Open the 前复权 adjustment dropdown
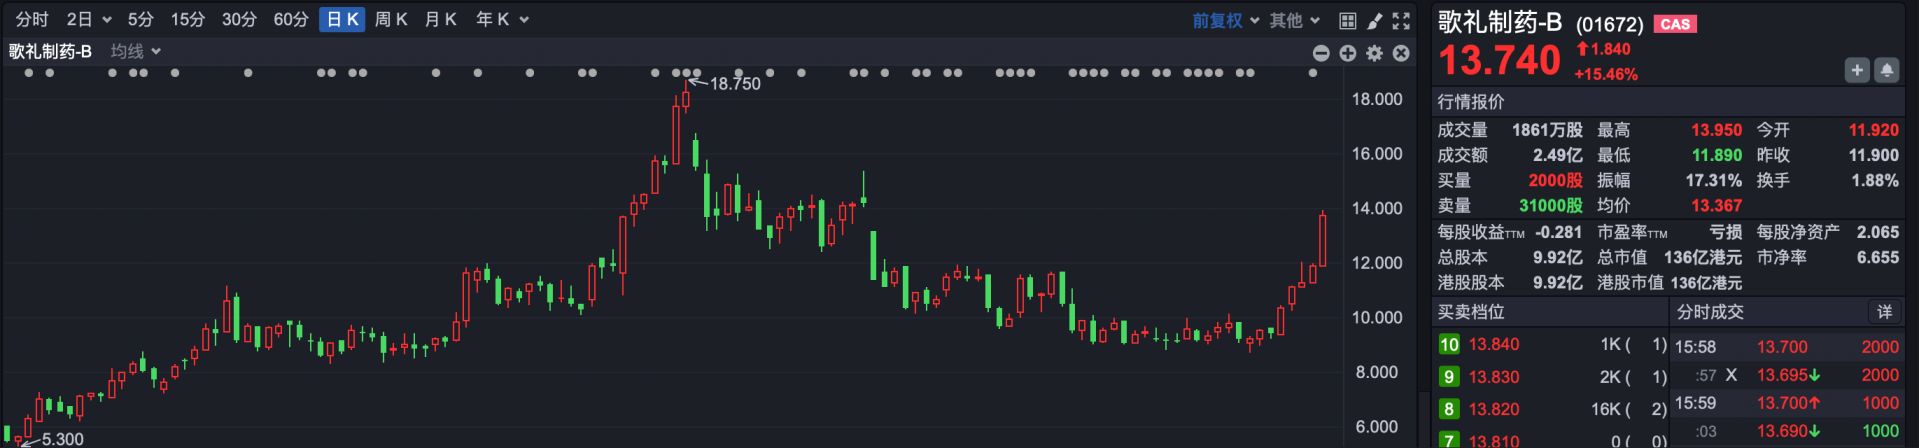Screen dimensions: 1919x448 (1224, 20)
